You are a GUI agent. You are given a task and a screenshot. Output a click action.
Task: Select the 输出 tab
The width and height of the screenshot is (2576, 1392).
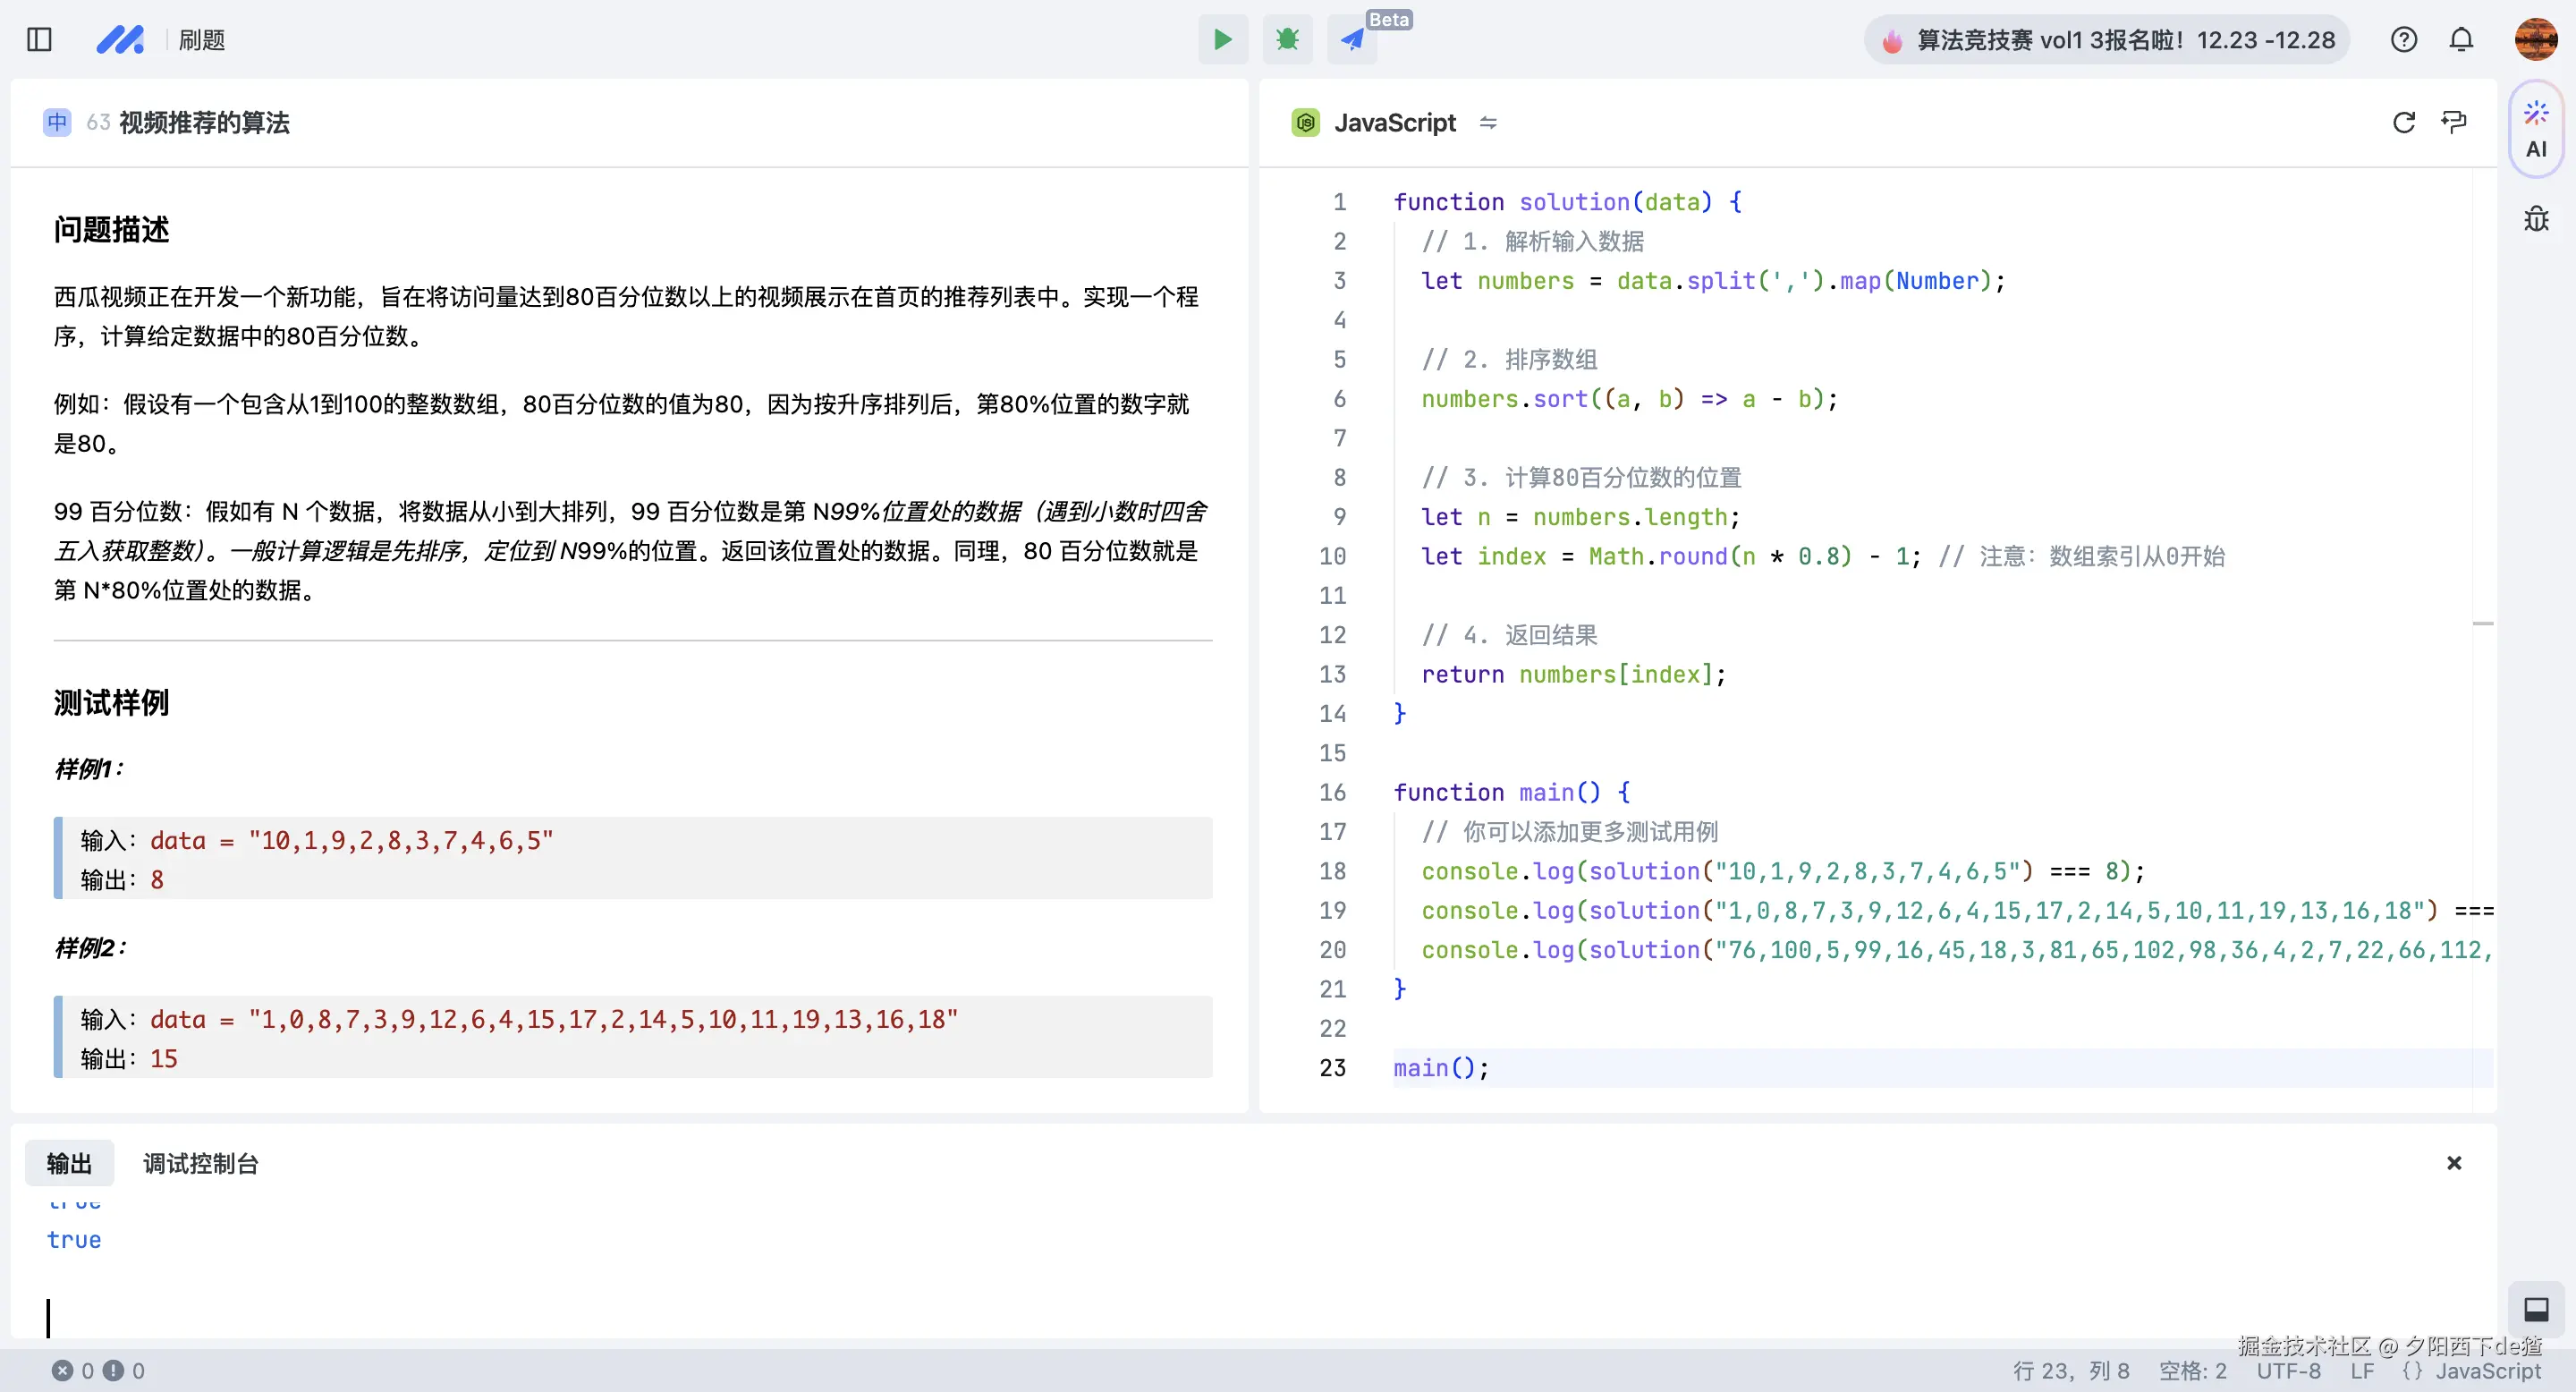[x=69, y=1163]
